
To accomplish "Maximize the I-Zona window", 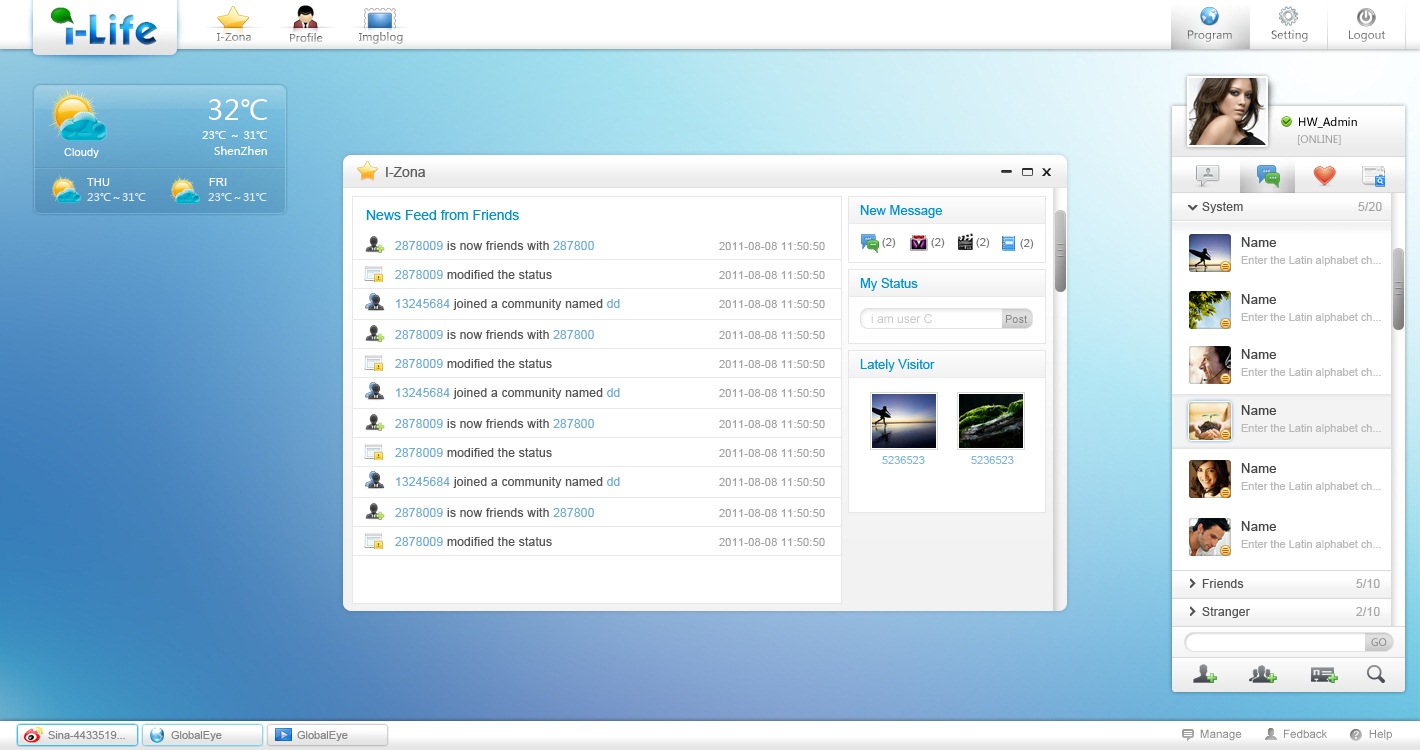I will click(x=1027, y=172).
